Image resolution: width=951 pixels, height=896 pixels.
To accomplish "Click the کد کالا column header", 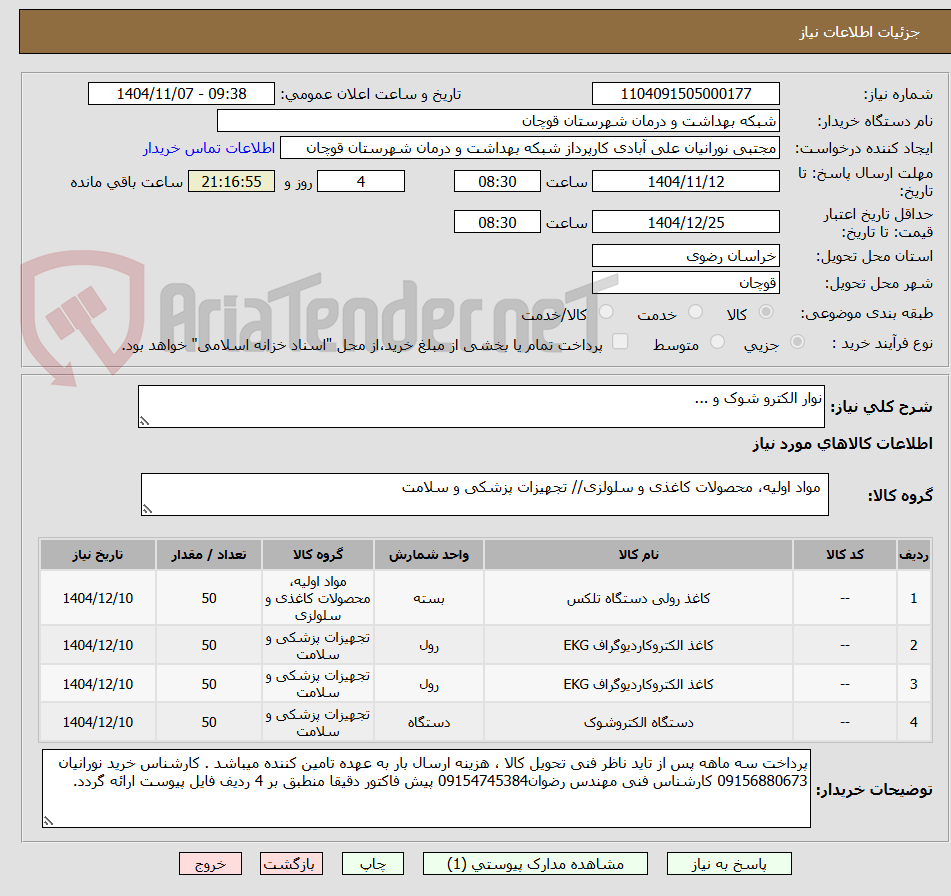I will tap(845, 554).
